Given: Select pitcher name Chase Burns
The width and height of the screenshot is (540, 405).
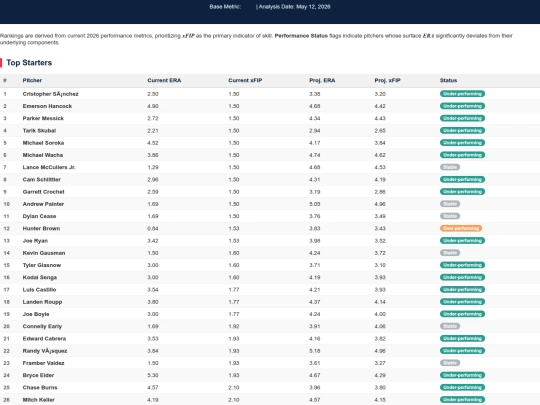Looking at the screenshot, I should (40, 387).
